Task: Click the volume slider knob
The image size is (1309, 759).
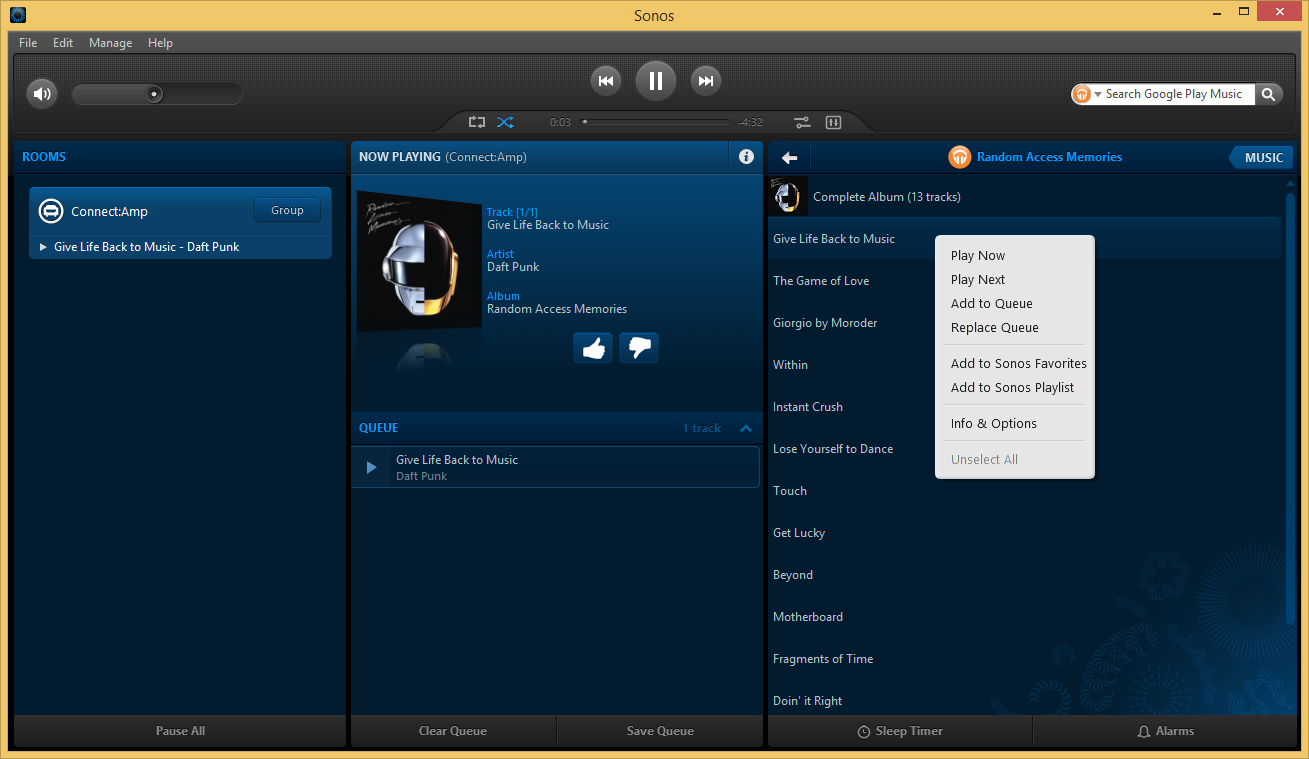Action: pyautogui.click(x=154, y=94)
